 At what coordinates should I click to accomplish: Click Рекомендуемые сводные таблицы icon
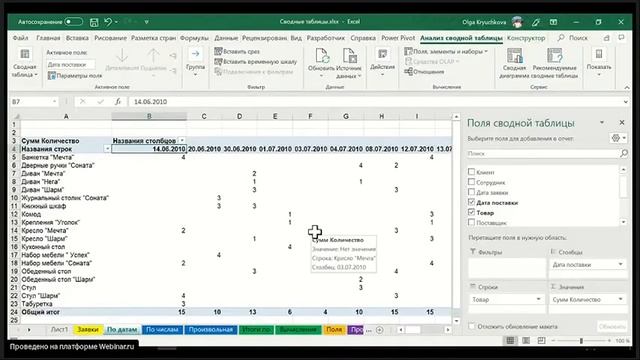tap(555, 56)
